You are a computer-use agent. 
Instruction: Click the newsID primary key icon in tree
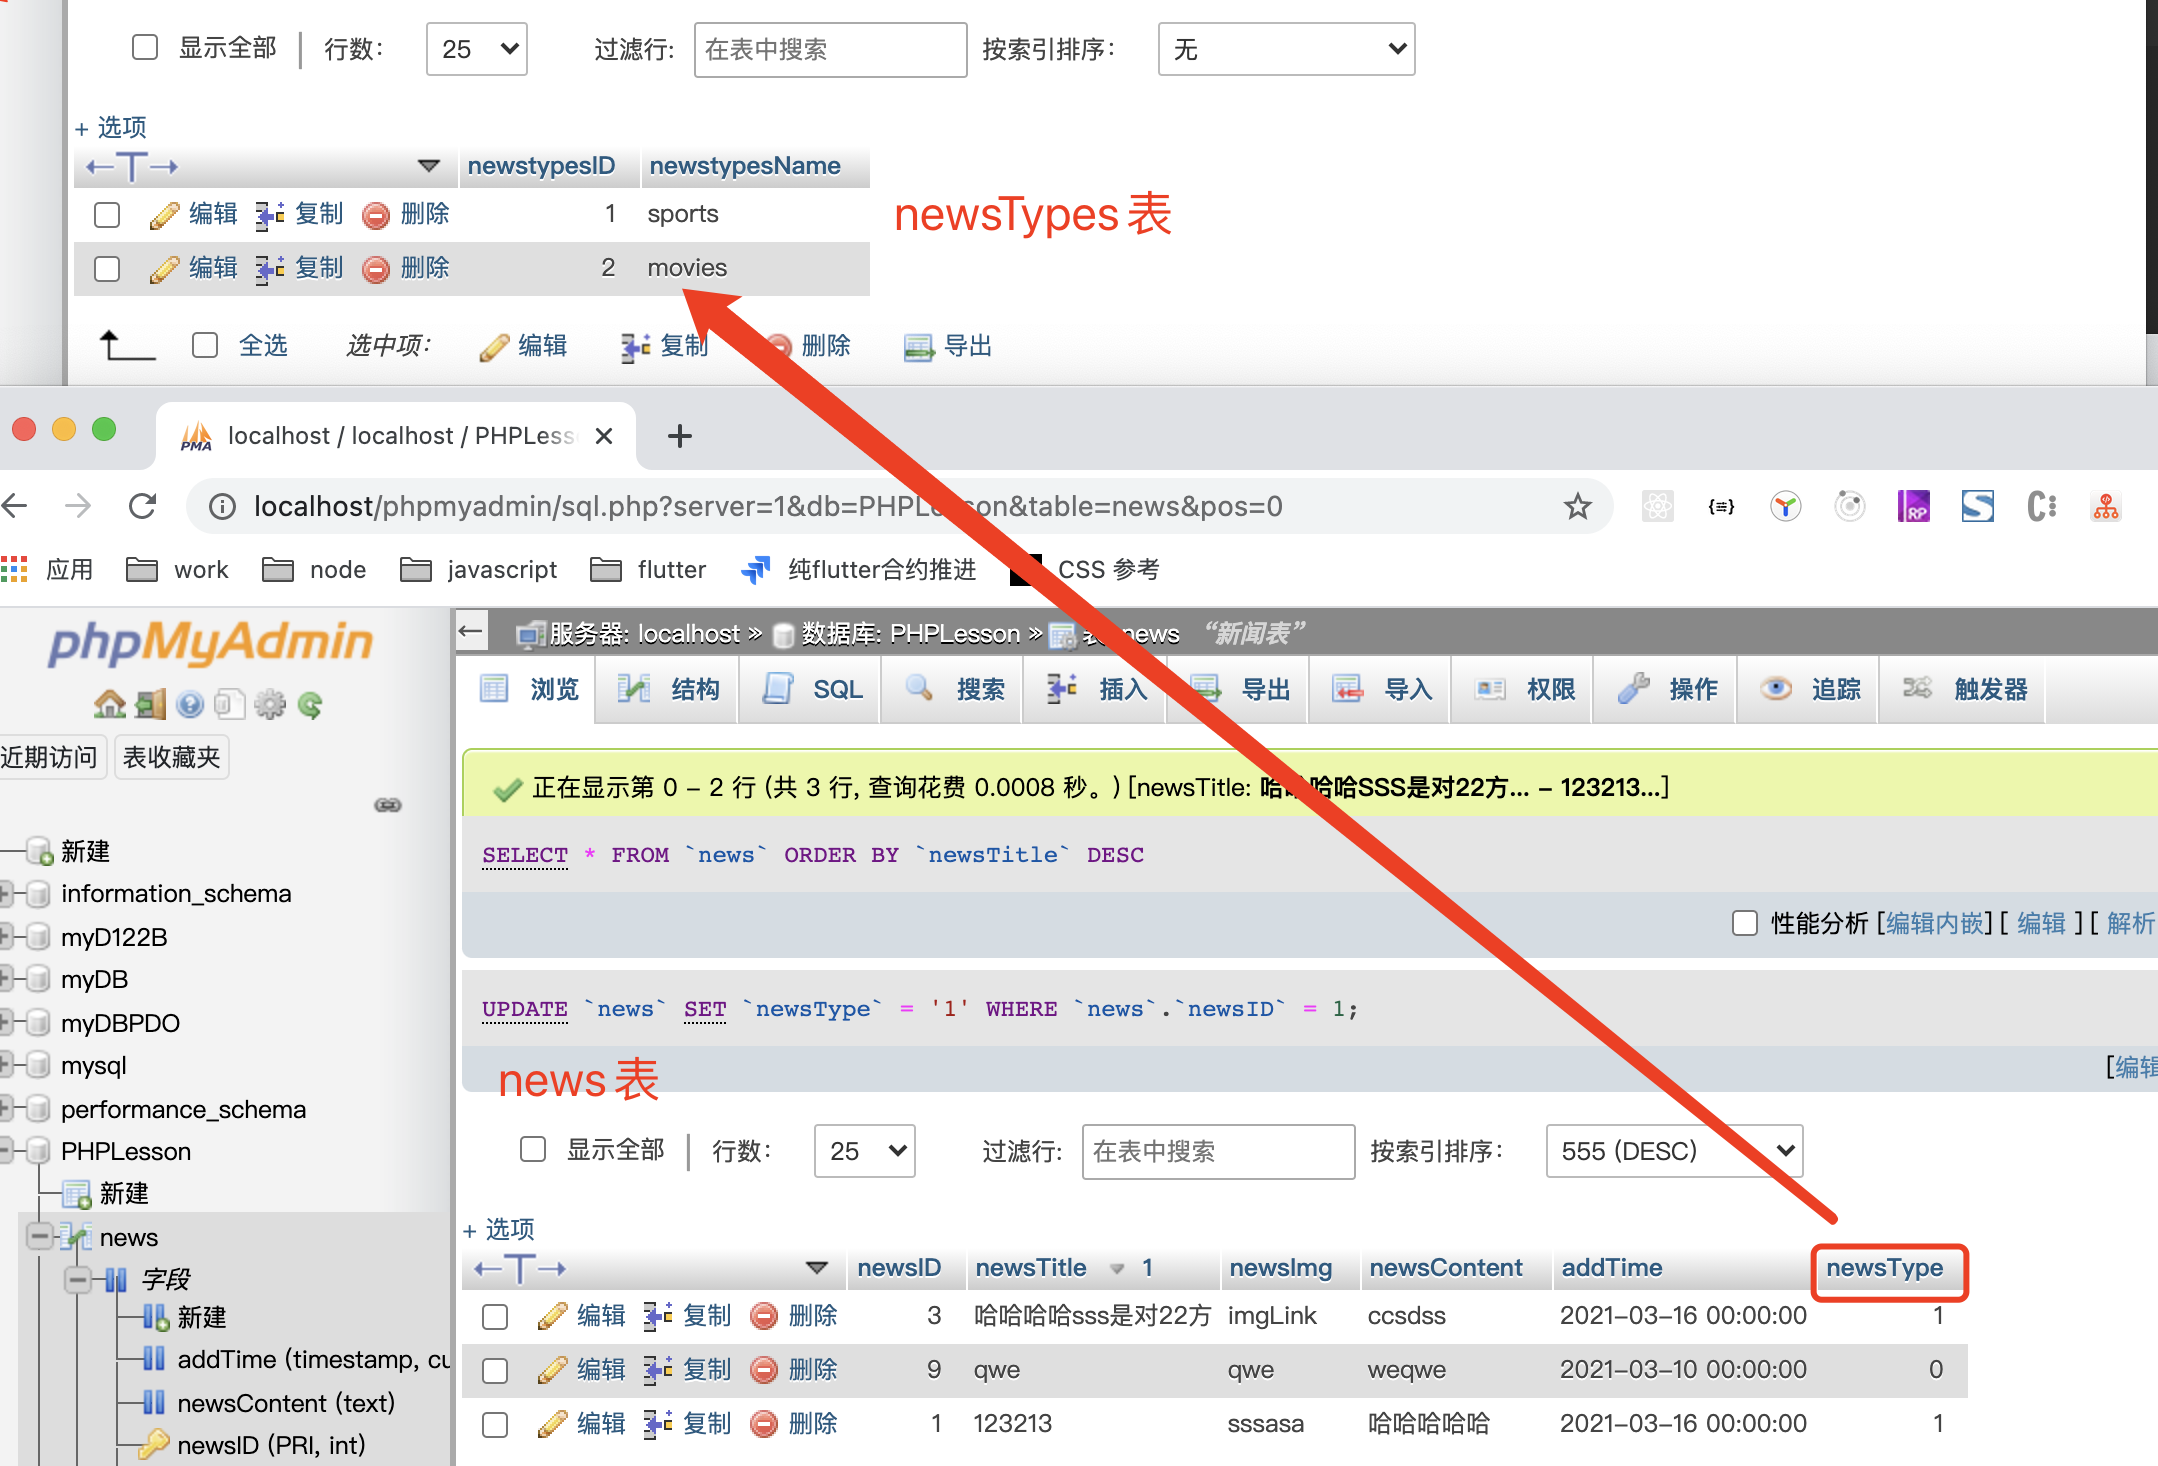point(153,1444)
